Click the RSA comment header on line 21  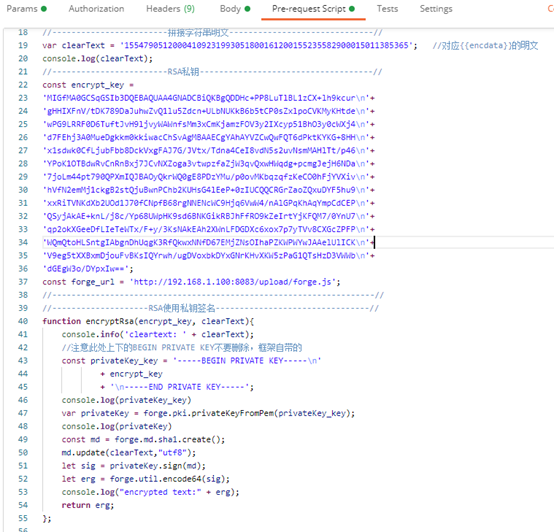click(212, 72)
